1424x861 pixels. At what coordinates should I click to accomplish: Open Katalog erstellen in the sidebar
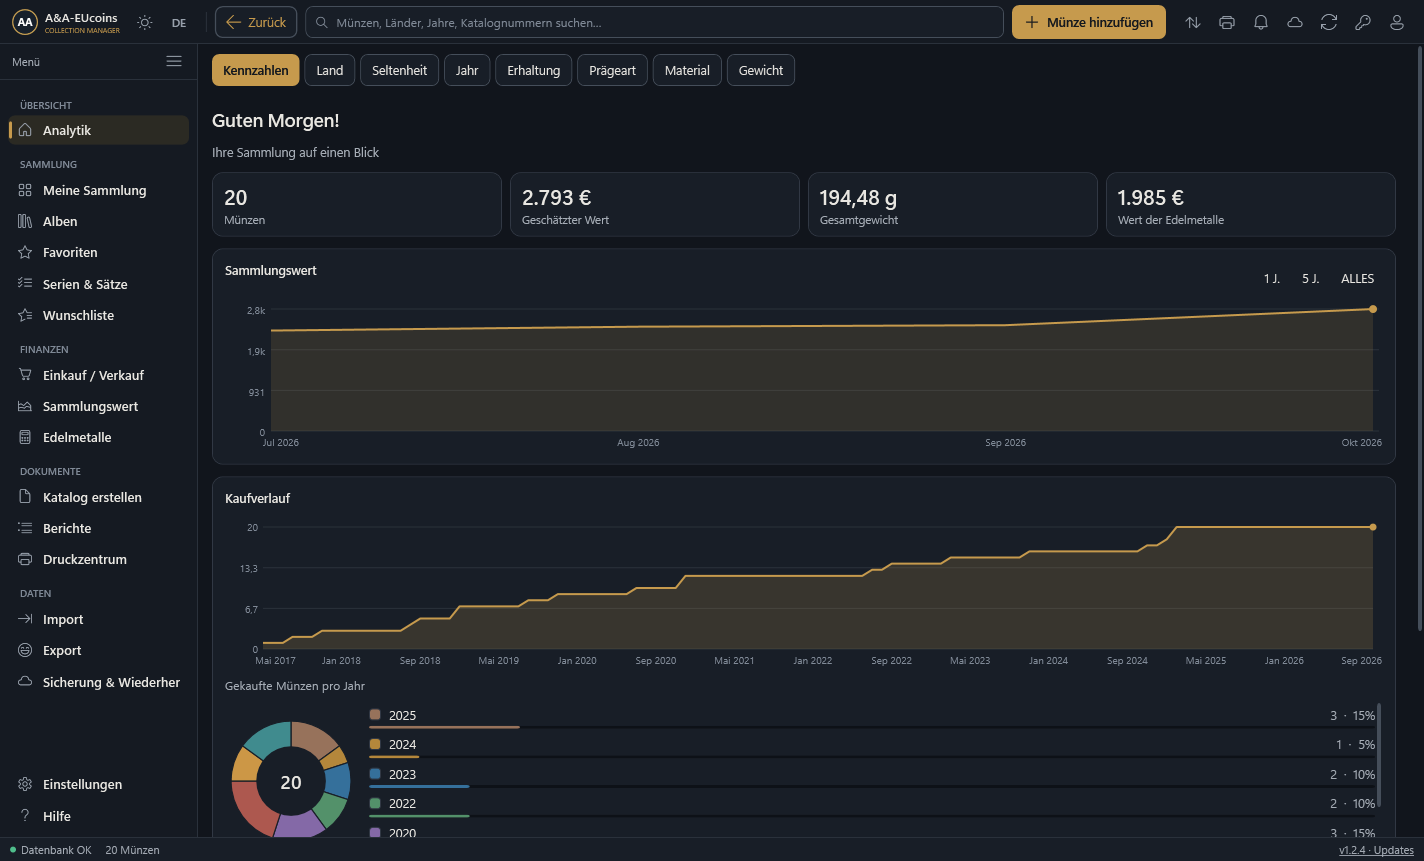tap(99, 497)
